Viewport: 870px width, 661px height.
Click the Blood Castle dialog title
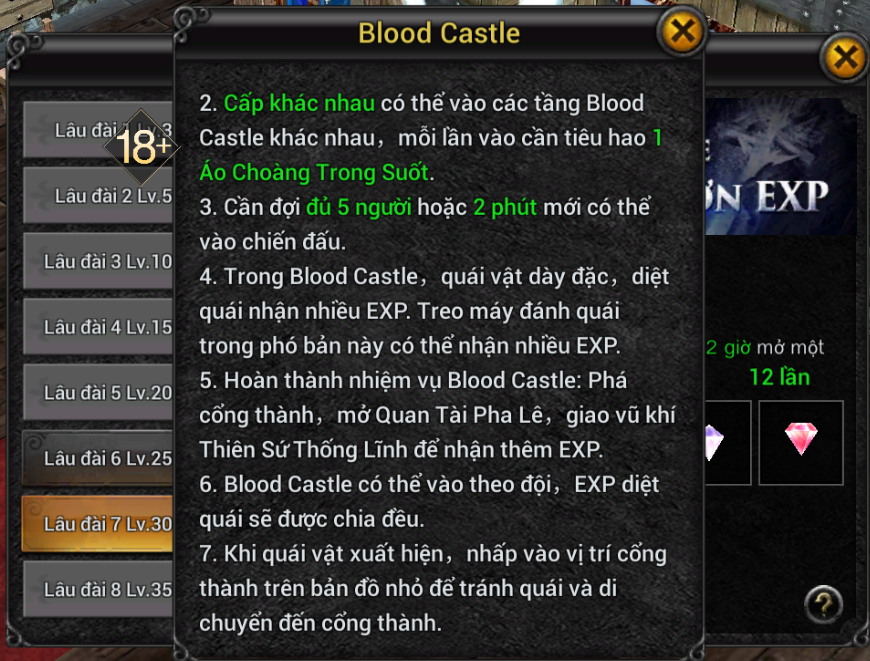[x=439, y=33]
